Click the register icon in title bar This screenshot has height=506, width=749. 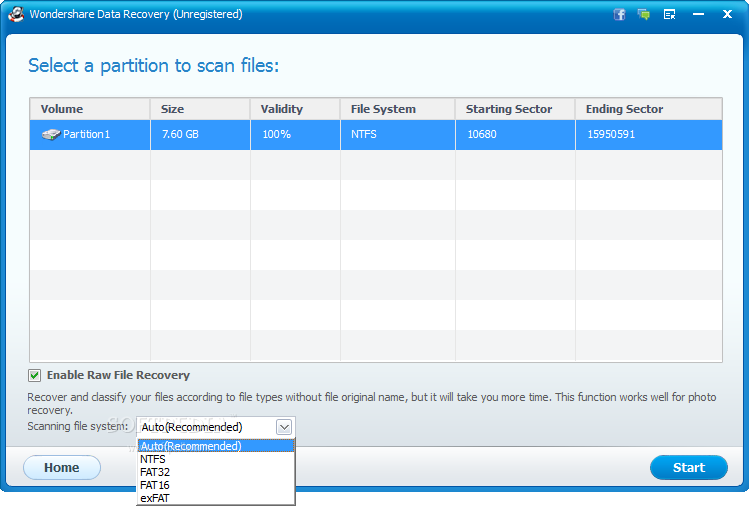tap(669, 14)
